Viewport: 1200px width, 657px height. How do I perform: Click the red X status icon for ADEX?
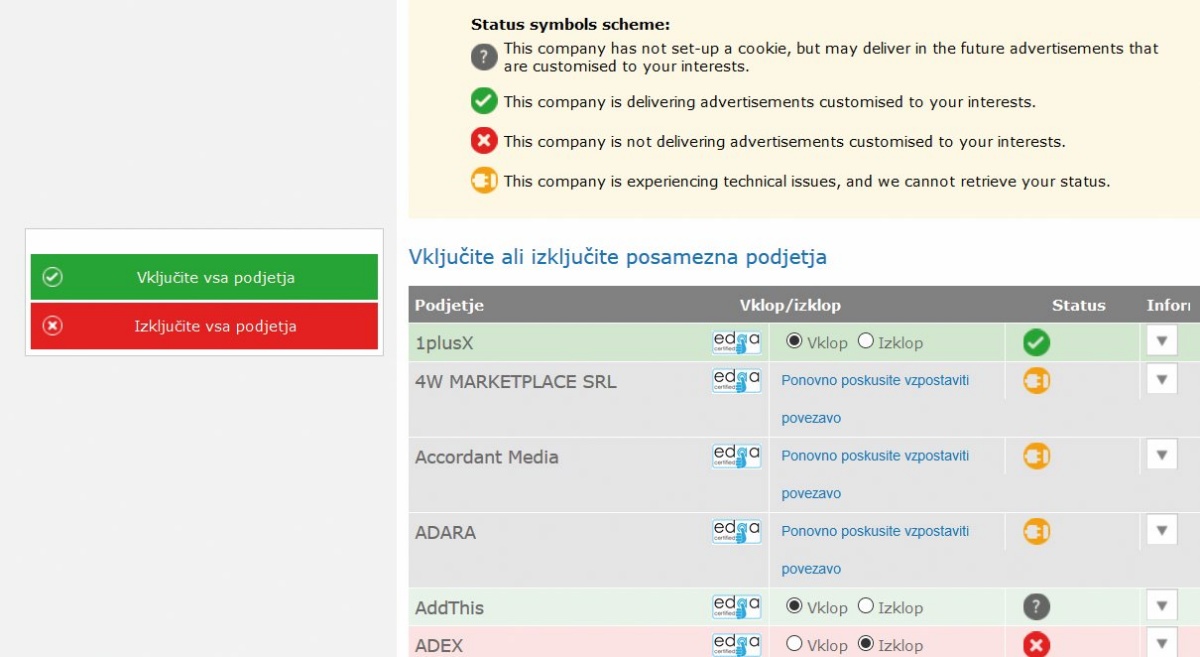click(x=1036, y=645)
